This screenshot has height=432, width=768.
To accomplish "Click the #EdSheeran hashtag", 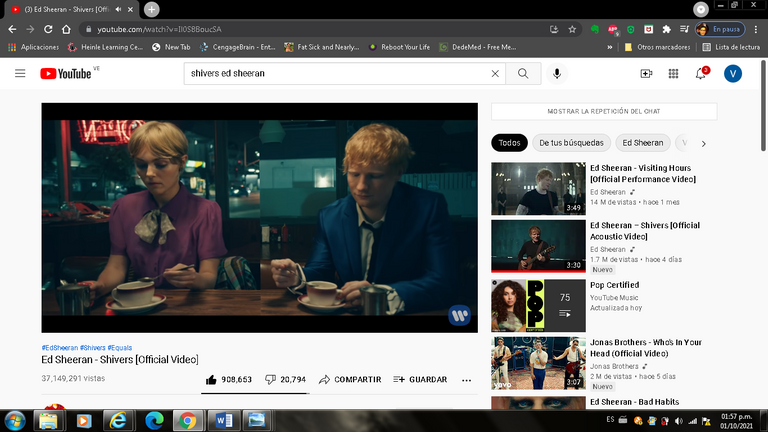I will tap(60, 348).
